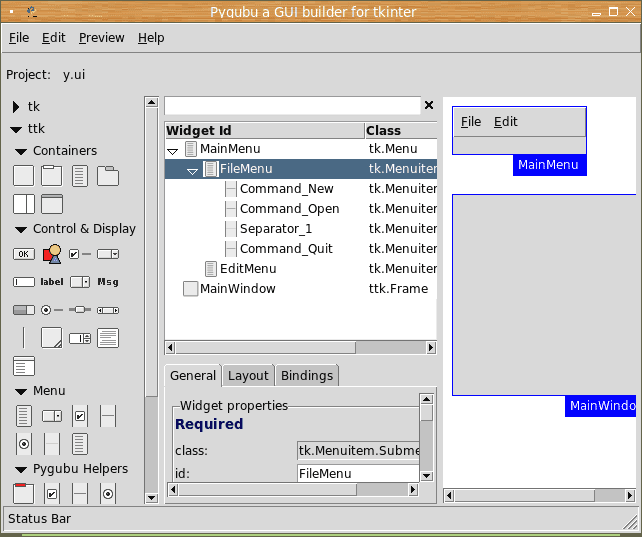This screenshot has width=642, height=537.
Task: Open the Edit menu in the menu bar
Action: (x=54, y=38)
